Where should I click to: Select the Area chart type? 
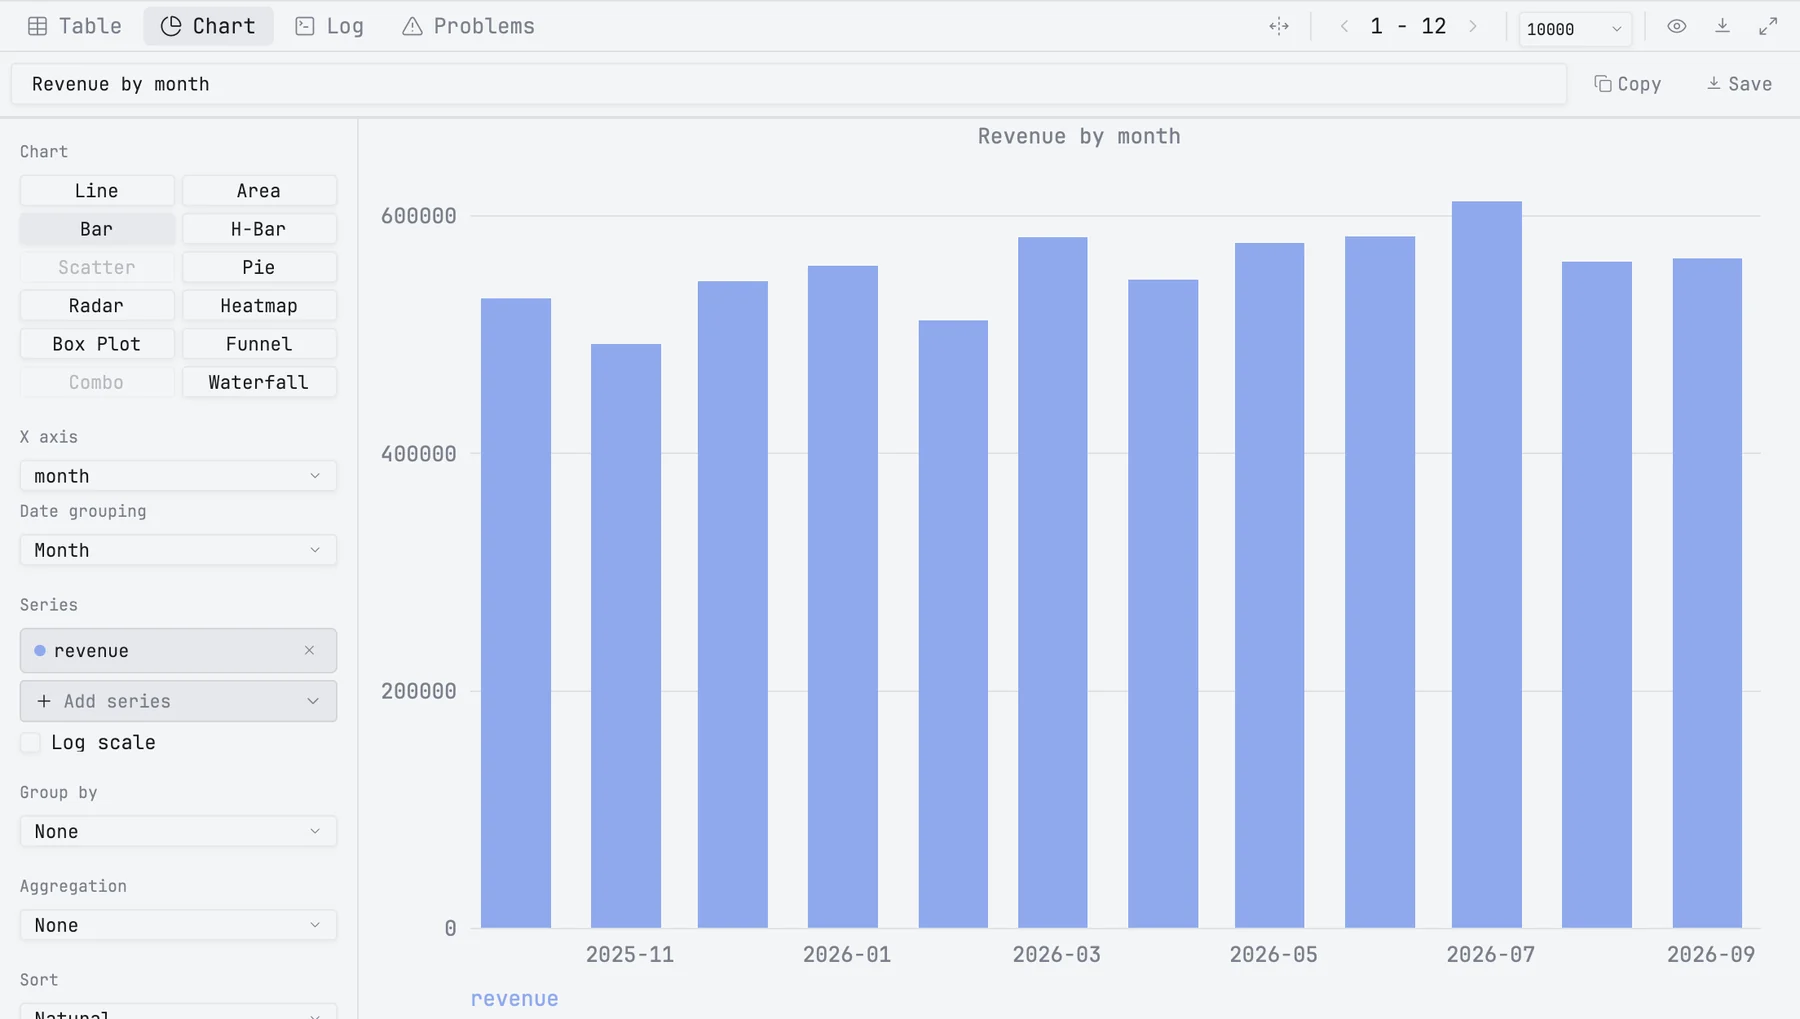pyautogui.click(x=259, y=191)
